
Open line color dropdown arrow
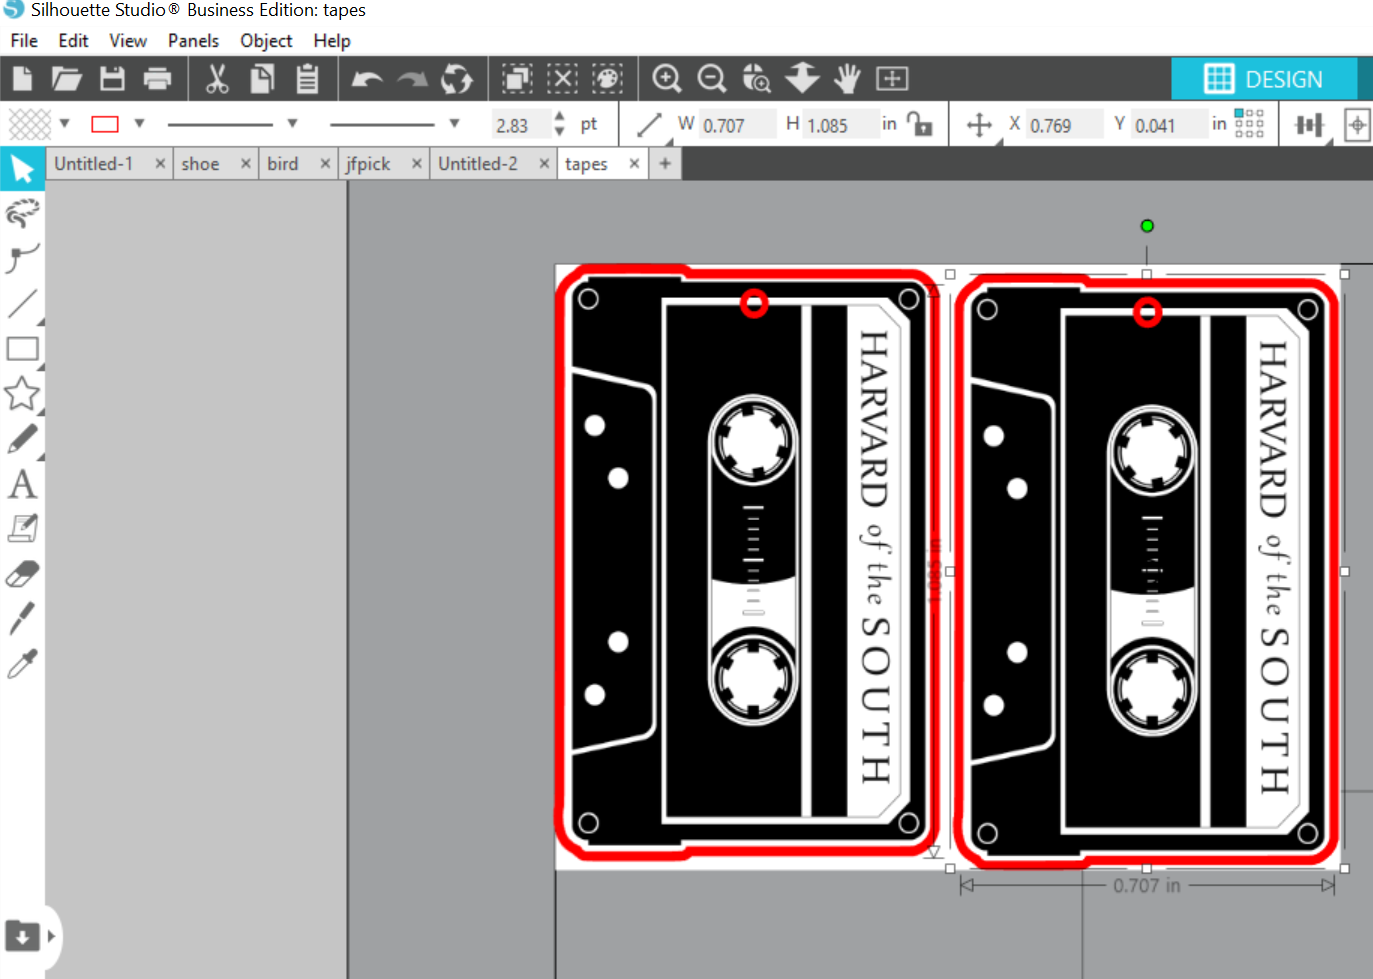click(x=140, y=123)
